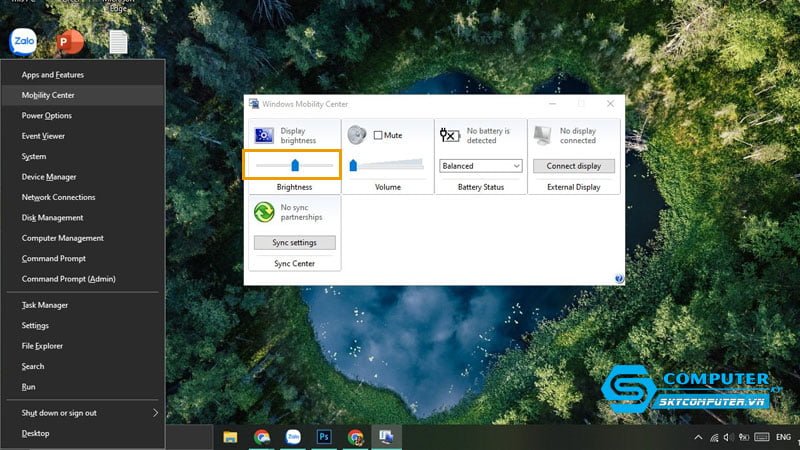Image resolution: width=800 pixels, height=450 pixels.
Task: Click the external display monitor icon
Action: (543, 135)
